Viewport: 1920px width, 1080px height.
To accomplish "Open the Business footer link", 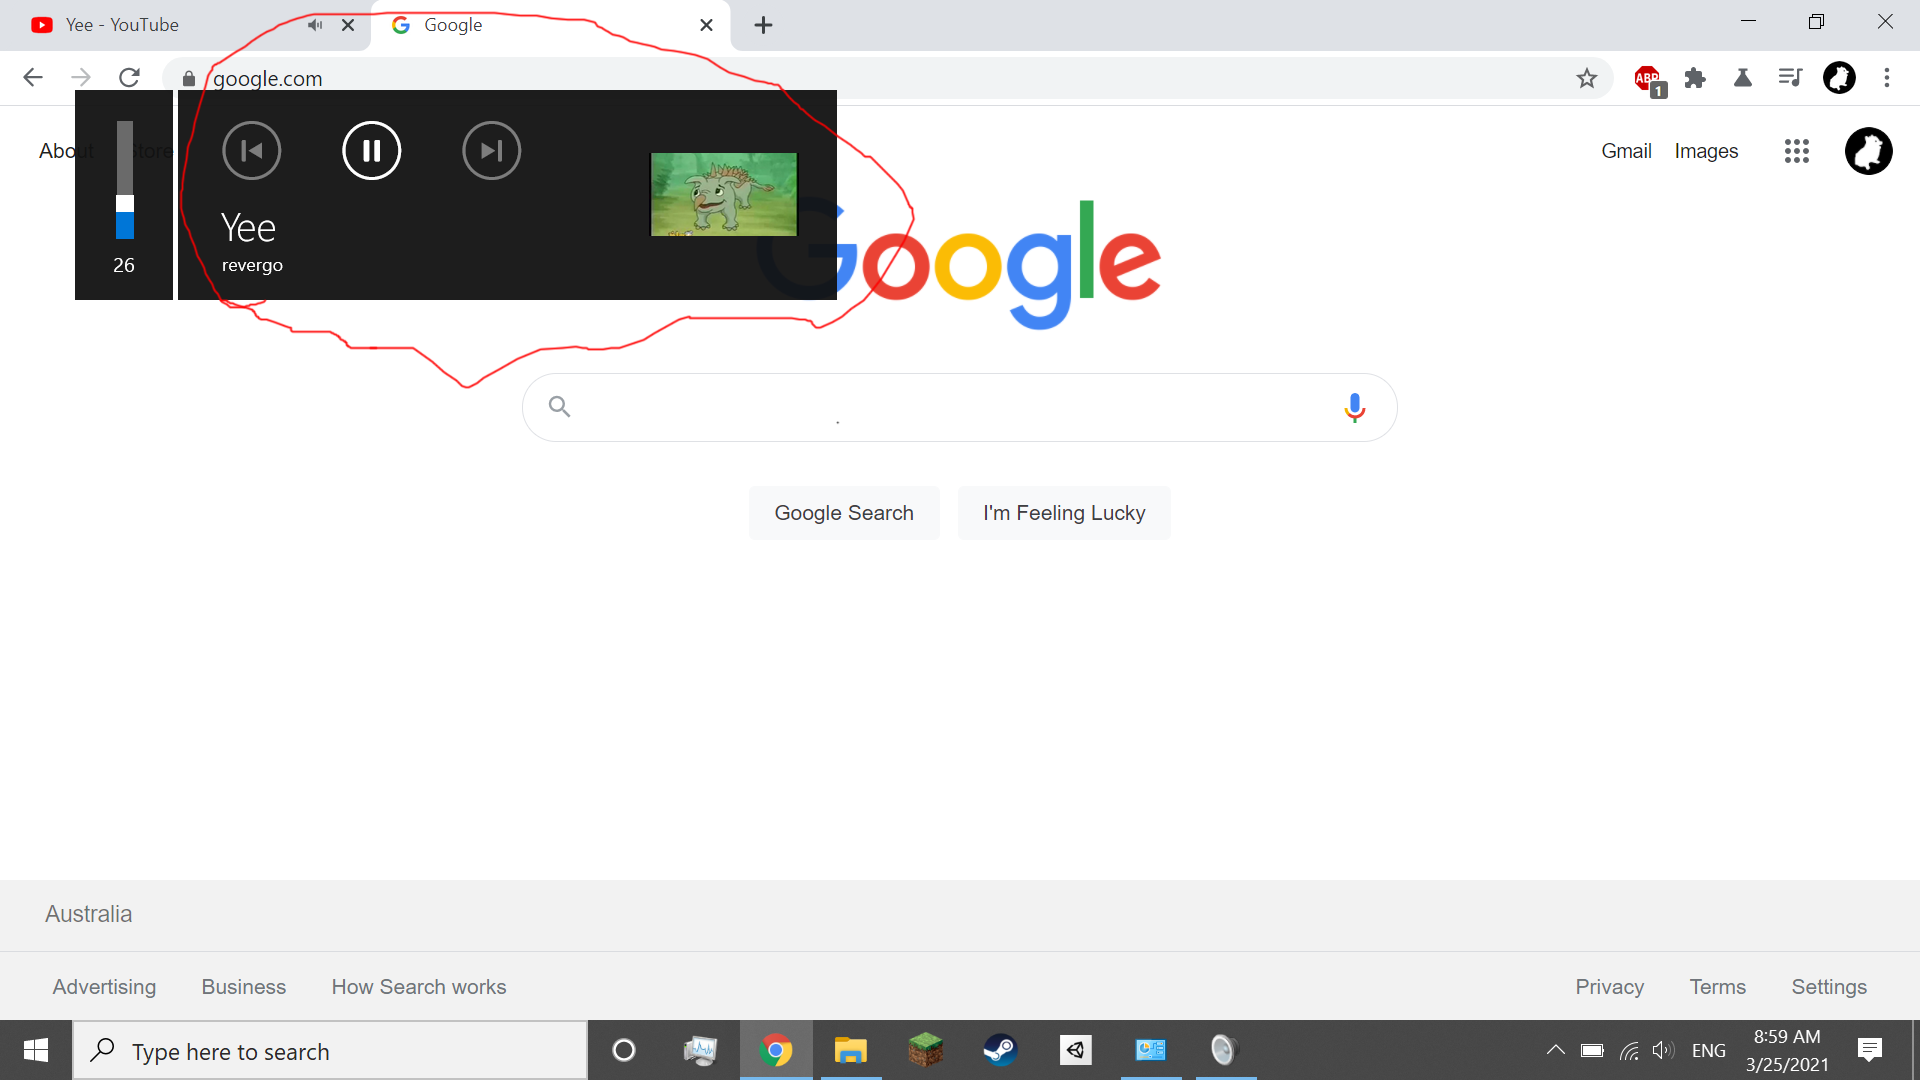I will (243, 987).
